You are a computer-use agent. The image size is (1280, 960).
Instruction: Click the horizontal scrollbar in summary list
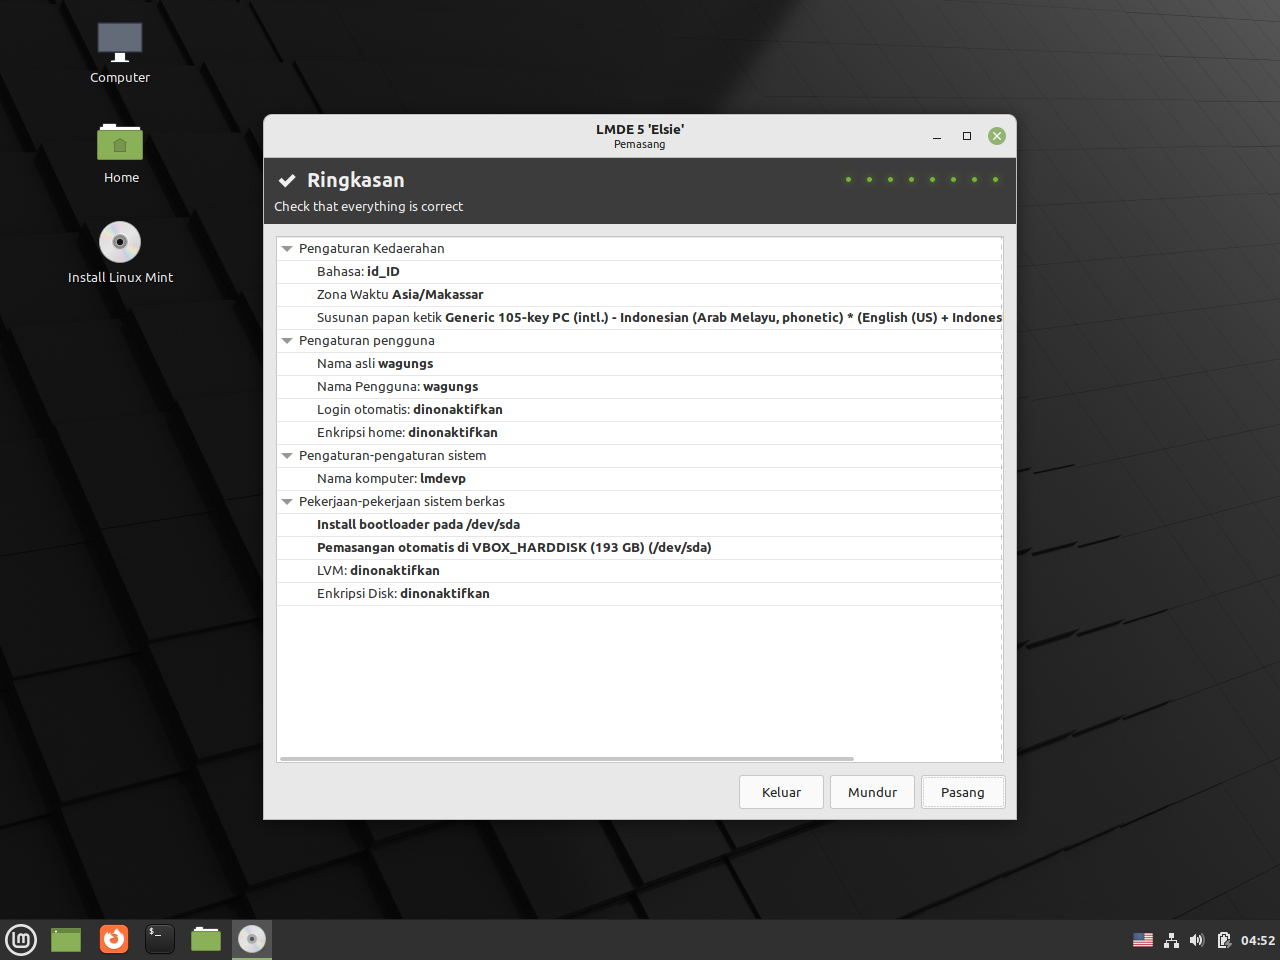(x=567, y=759)
